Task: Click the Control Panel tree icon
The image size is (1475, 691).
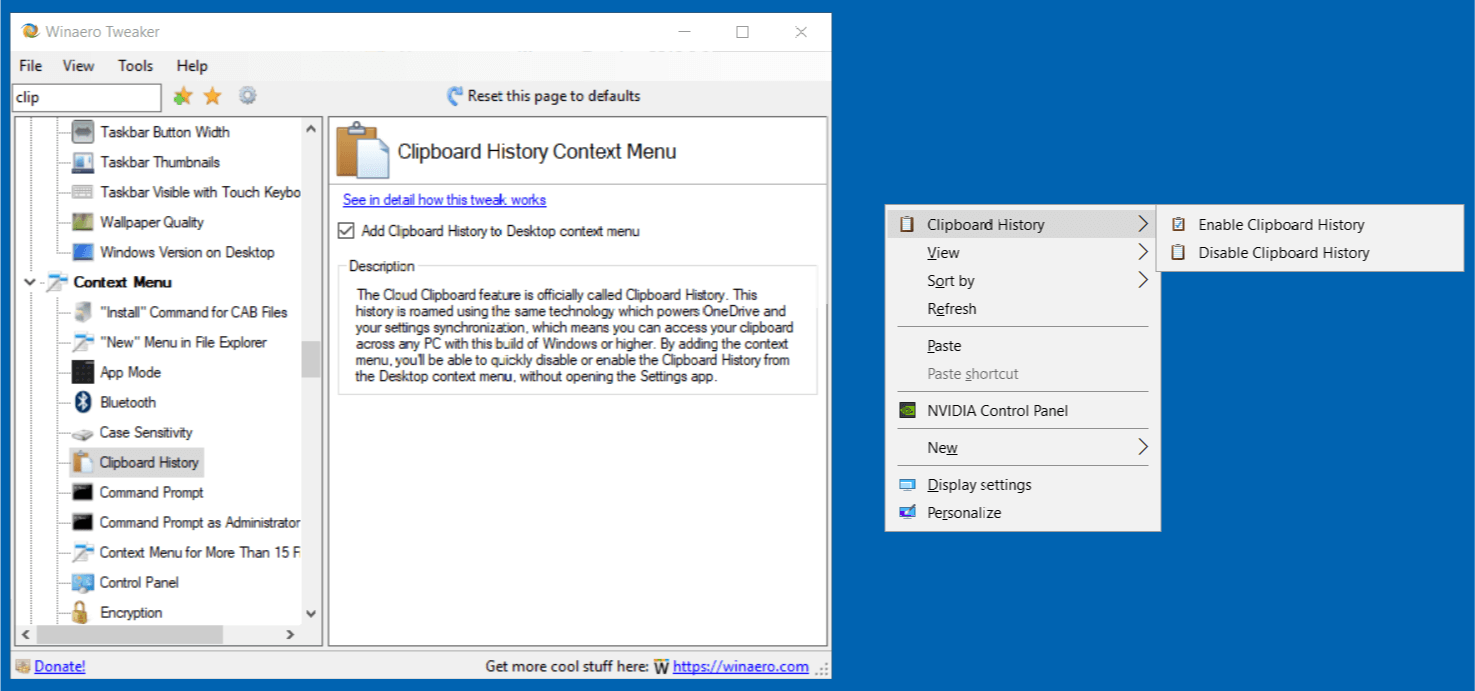Action: 83,582
